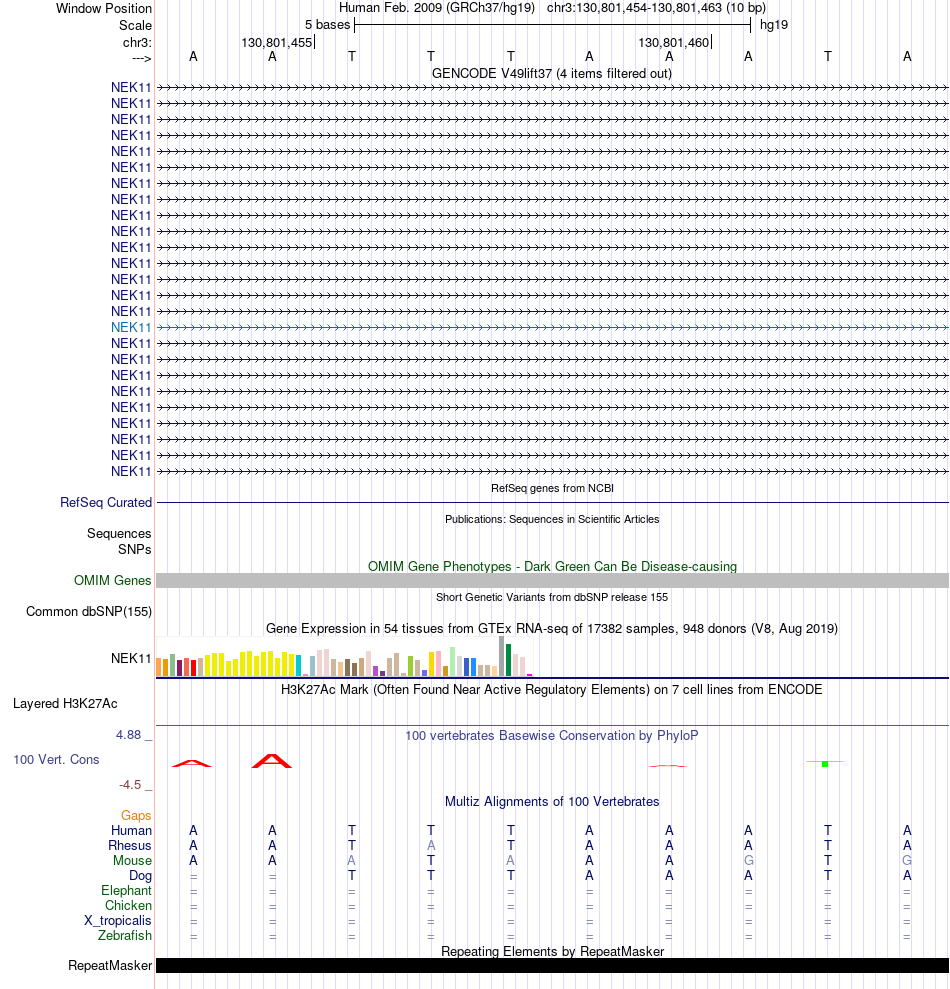
Task: Click the Mouse species label in alignment
Action: (x=132, y=860)
